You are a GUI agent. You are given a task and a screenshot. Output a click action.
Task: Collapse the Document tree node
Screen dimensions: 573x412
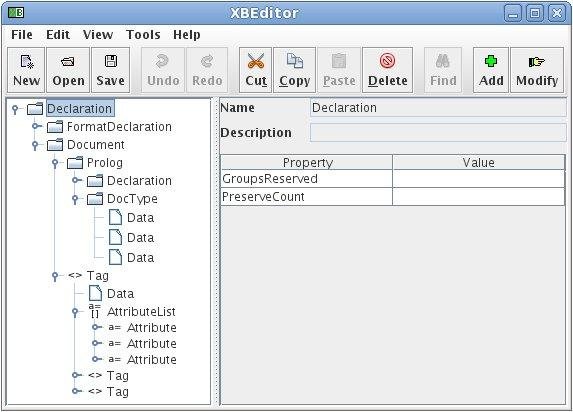(x=35, y=145)
